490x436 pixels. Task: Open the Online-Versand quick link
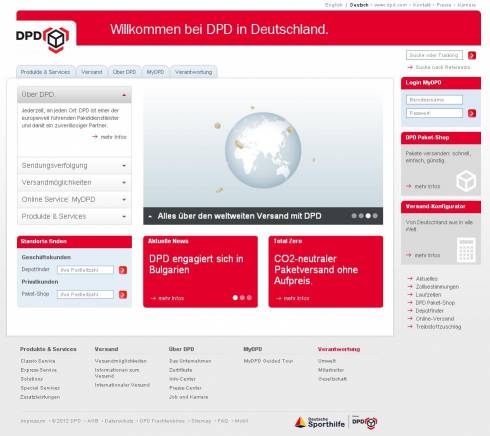tap(435, 319)
